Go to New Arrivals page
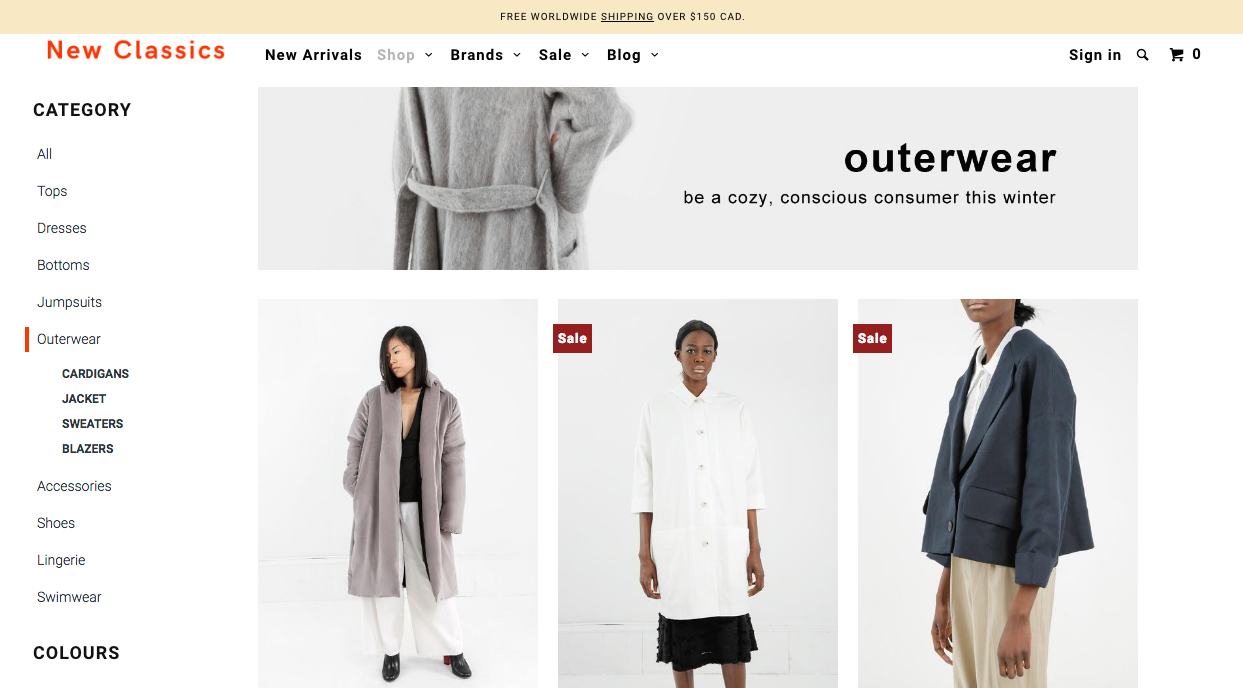 point(313,55)
